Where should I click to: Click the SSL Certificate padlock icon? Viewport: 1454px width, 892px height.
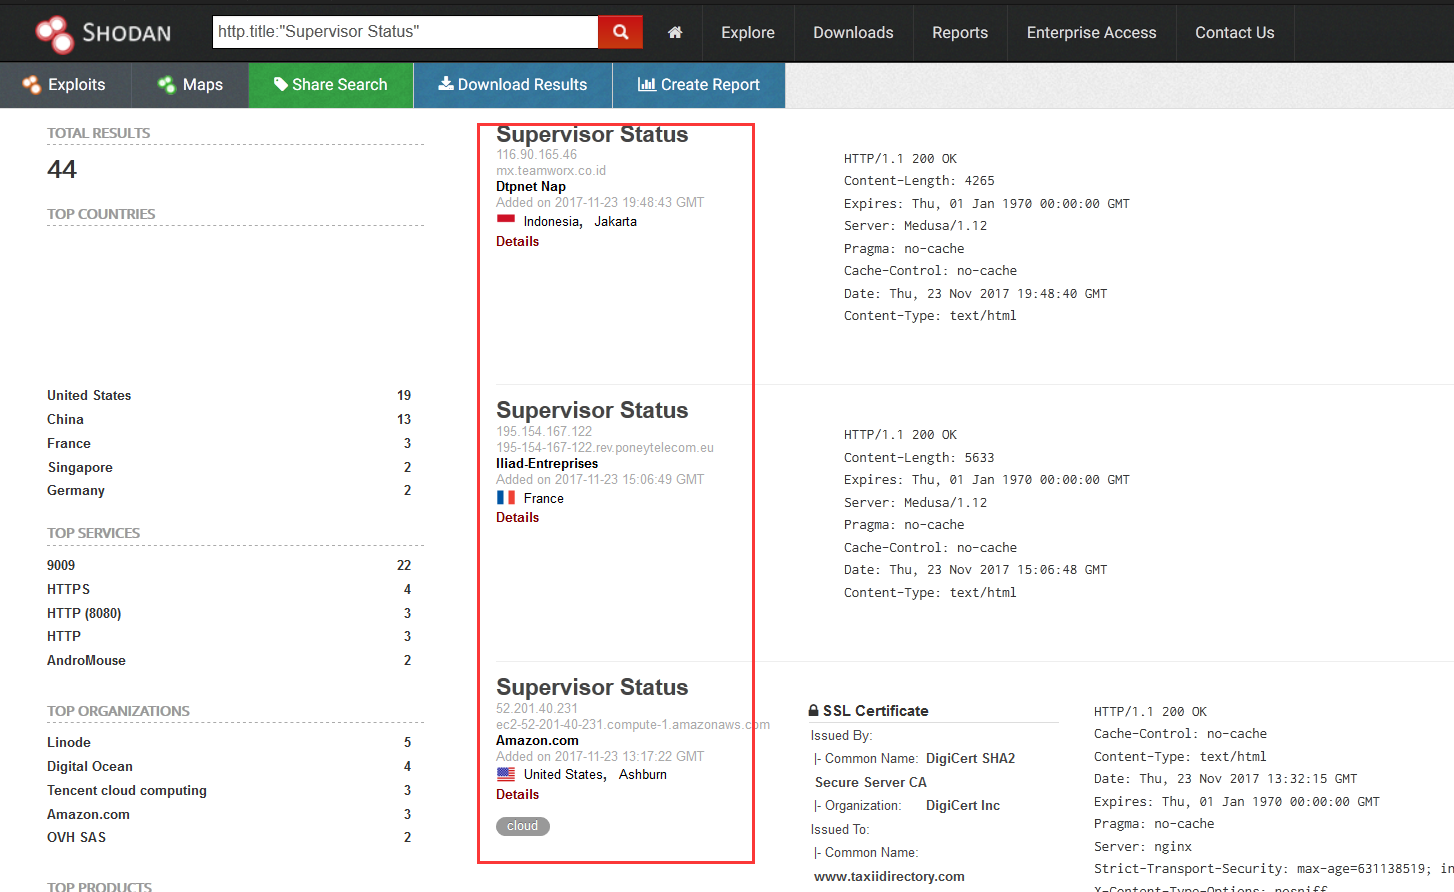pos(814,710)
